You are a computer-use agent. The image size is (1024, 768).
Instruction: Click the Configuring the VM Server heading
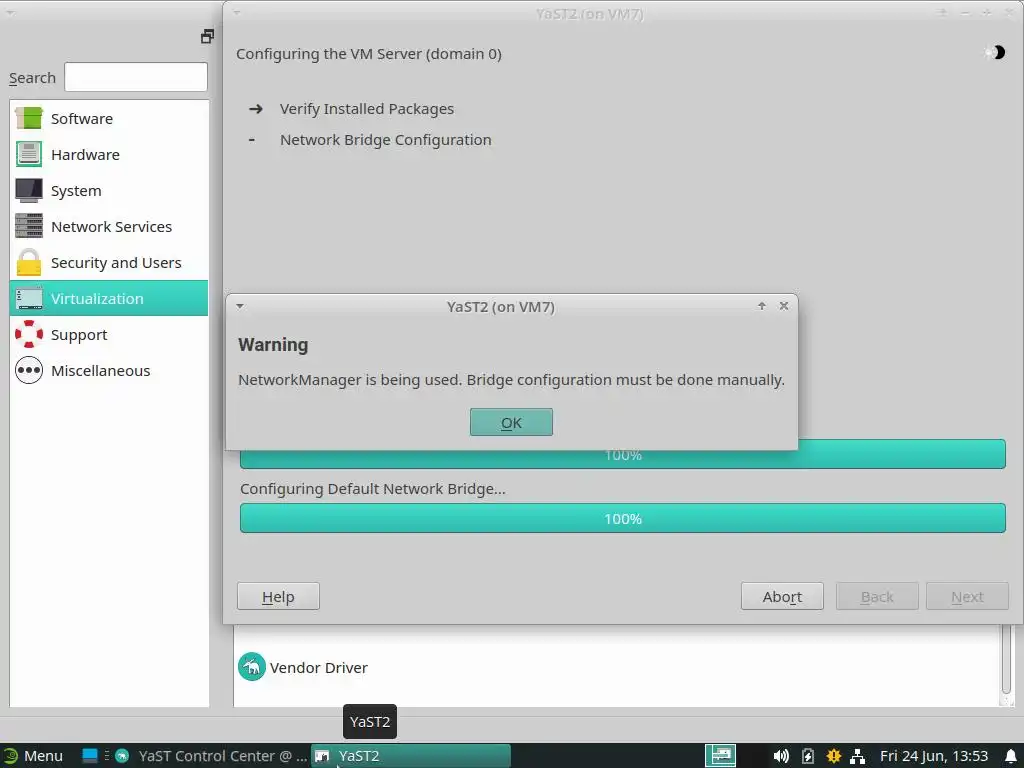pos(368,54)
